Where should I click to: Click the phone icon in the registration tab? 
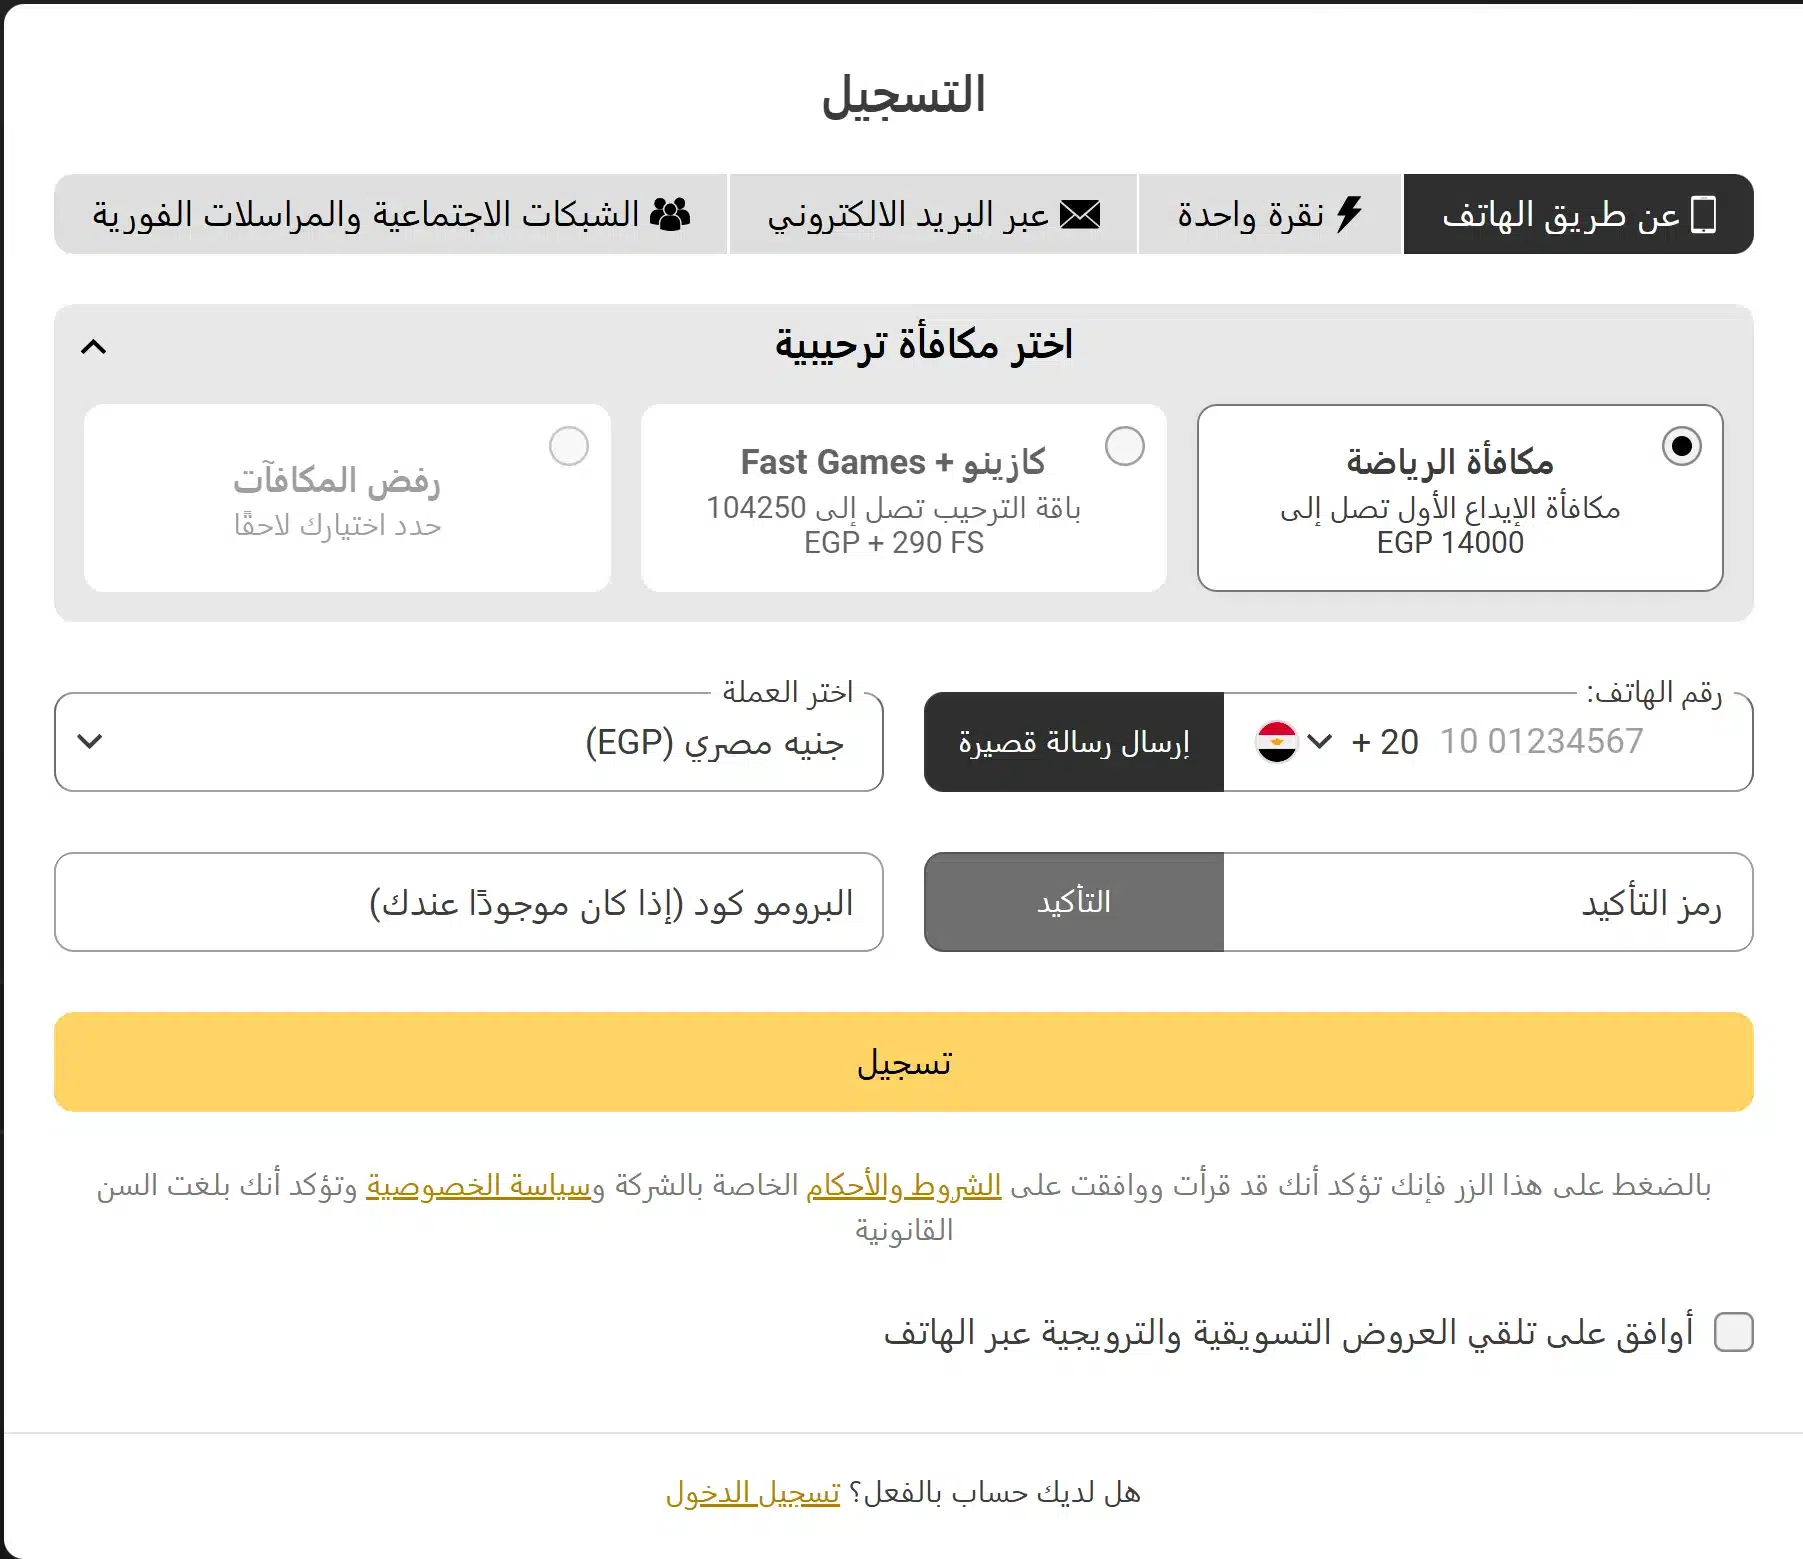click(1703, 214)
